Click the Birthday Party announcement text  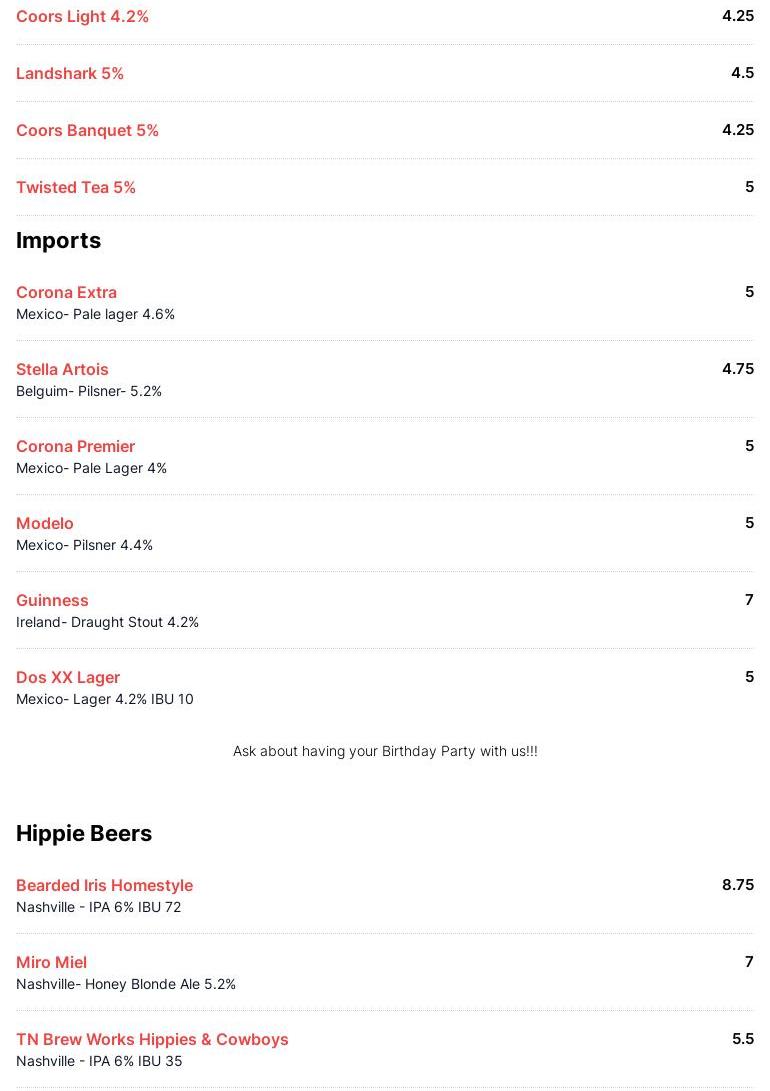click(x=385, y=751)
